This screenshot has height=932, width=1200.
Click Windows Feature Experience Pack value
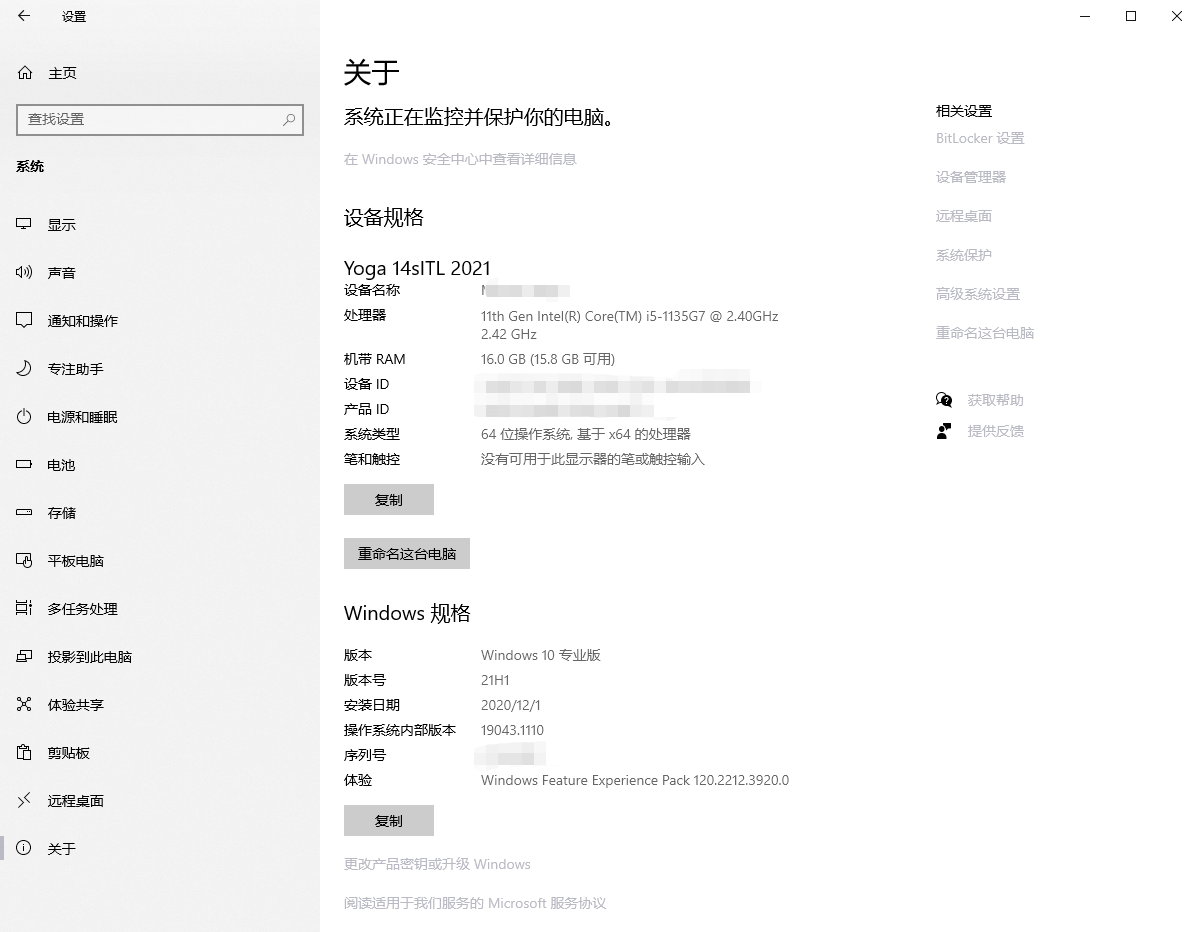pos(635,780)
